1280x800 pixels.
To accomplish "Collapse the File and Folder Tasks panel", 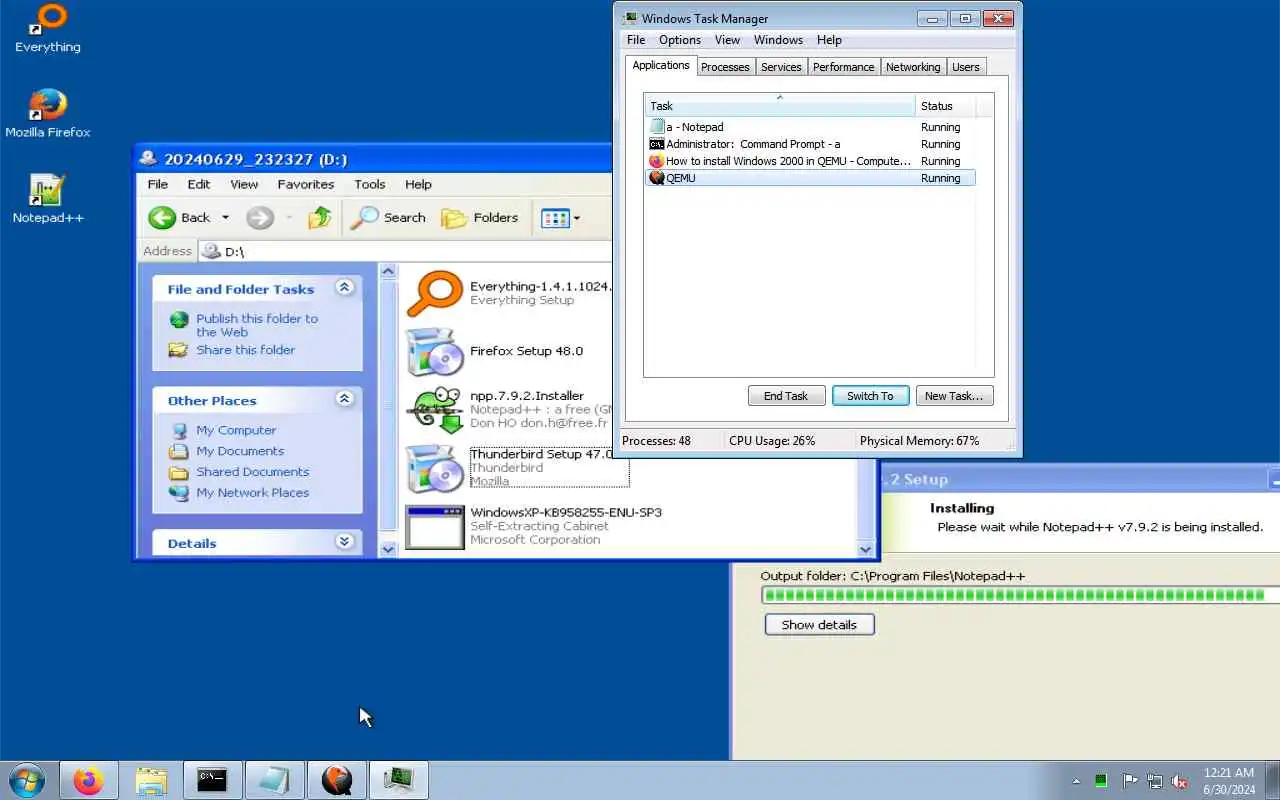I will click(x=345, y=288).
